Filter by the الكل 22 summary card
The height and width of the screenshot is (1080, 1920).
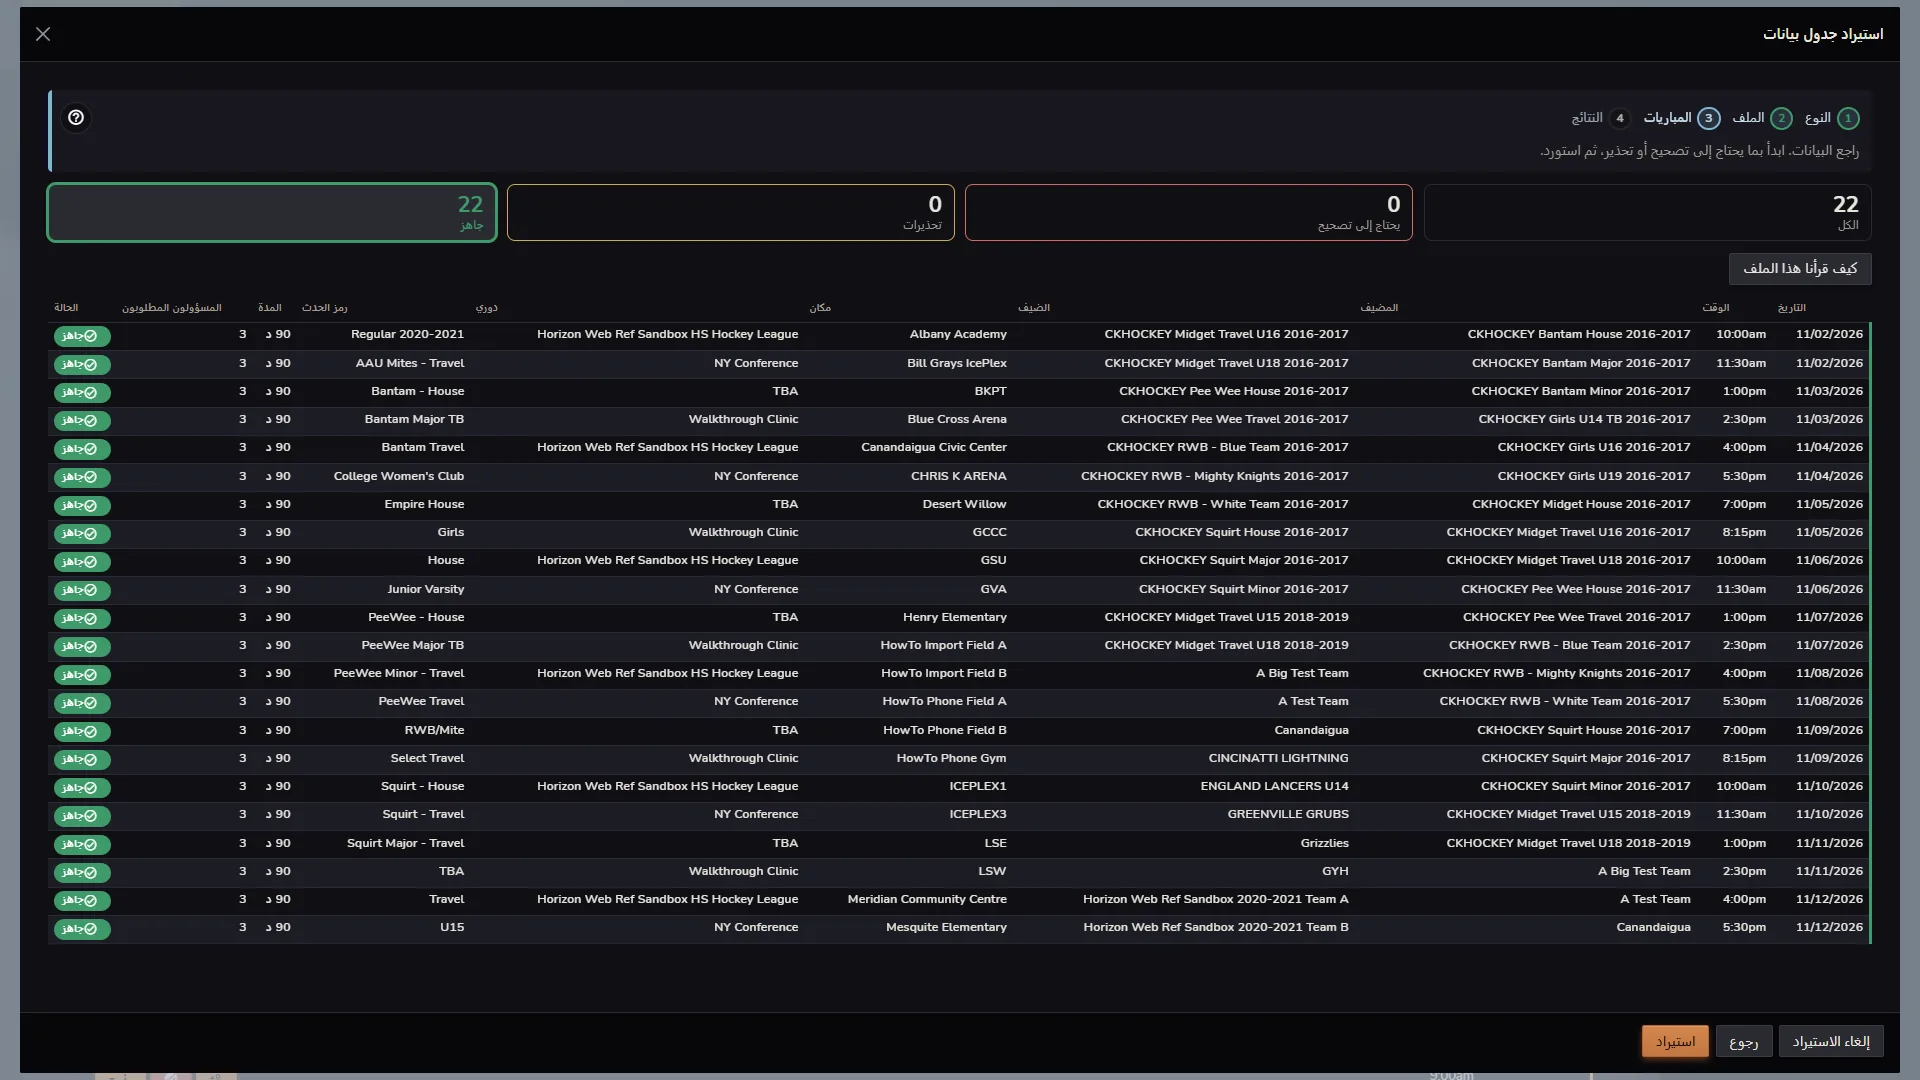(1647, 212)
